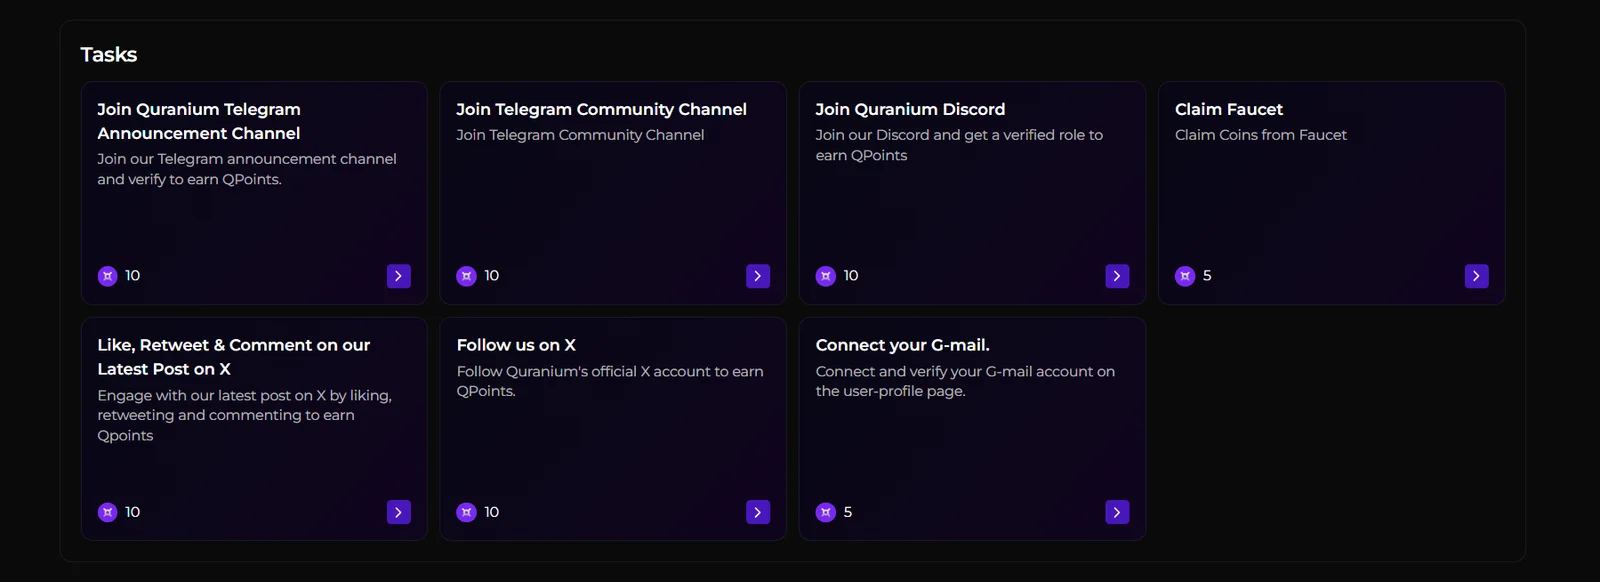
Task: Select the Claim Faucet card title
Action: click(1229, 109)
